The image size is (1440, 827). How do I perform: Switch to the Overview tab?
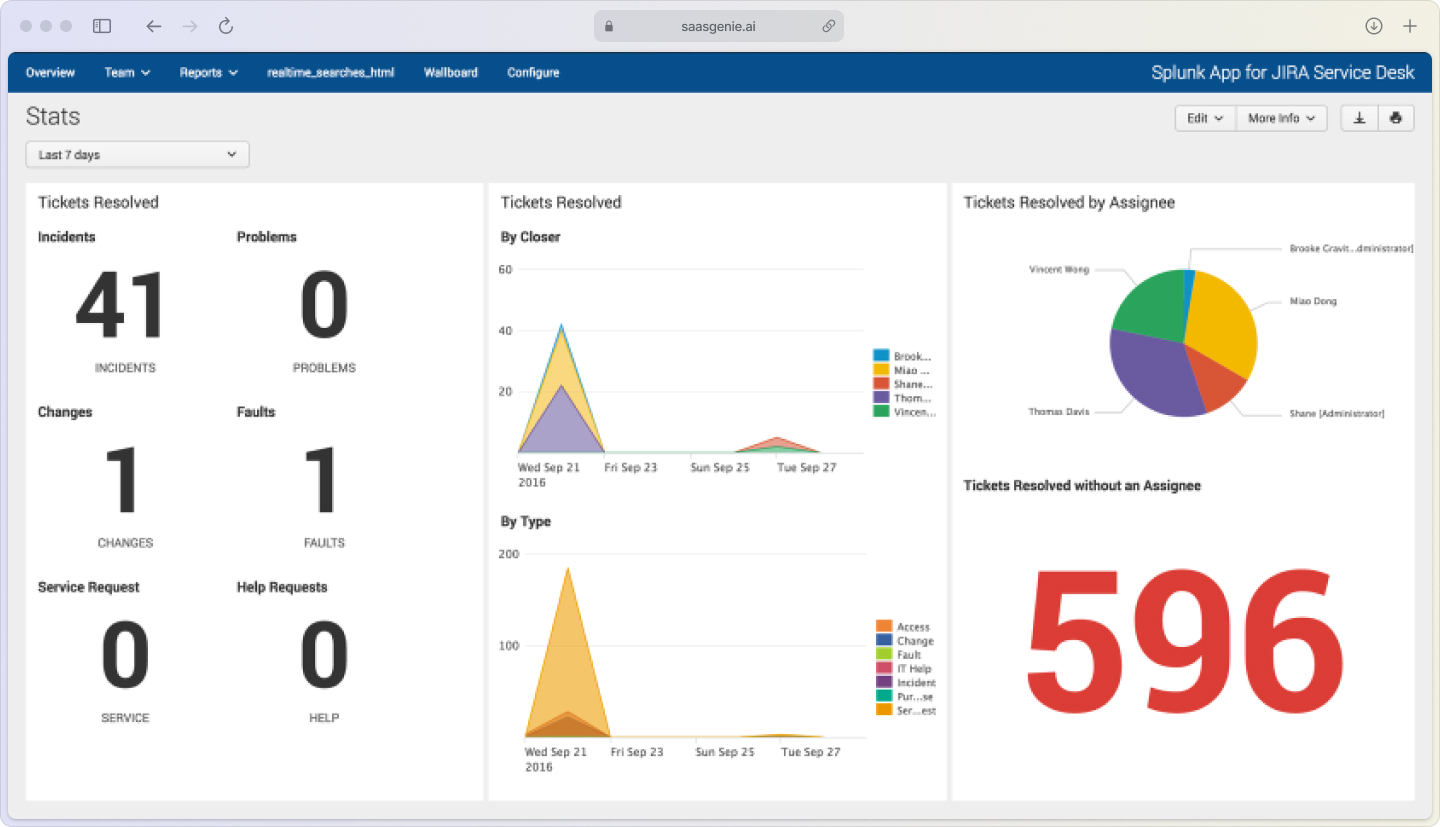49,72
